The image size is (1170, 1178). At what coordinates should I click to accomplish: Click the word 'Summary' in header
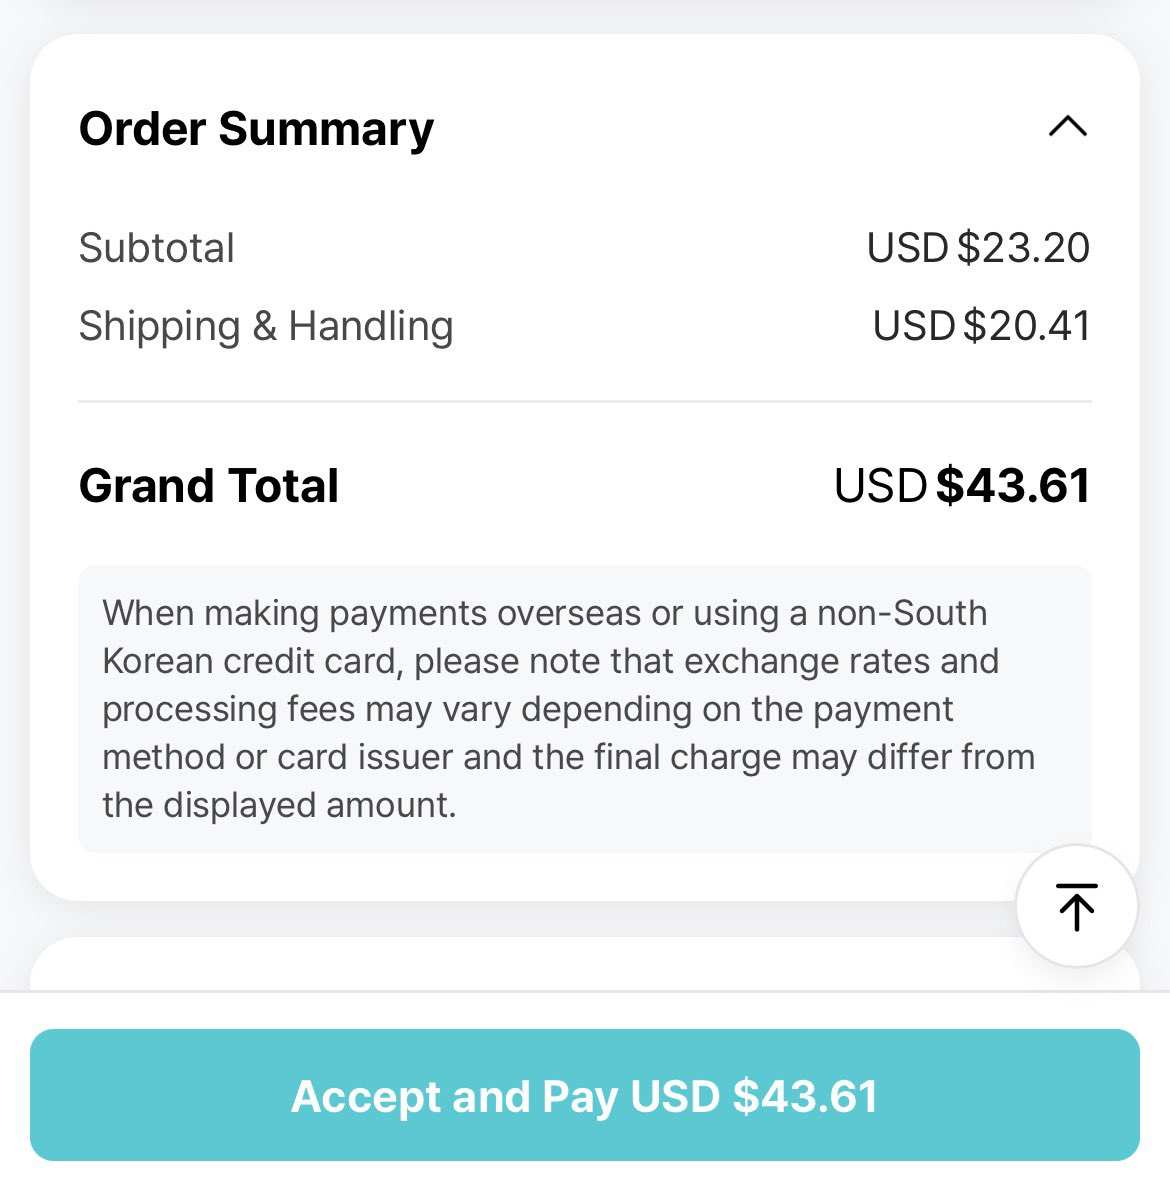click(326, 129)
